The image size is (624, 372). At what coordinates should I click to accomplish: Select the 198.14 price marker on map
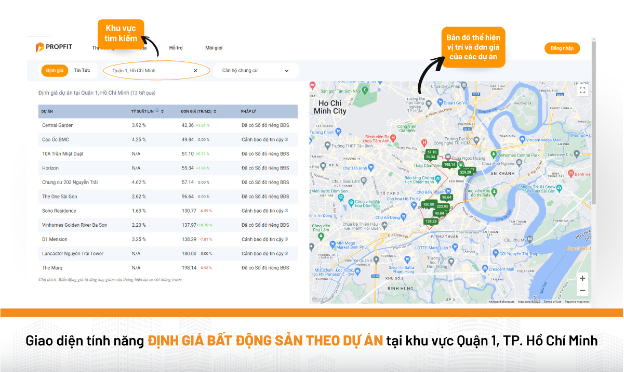click(449, 165)
